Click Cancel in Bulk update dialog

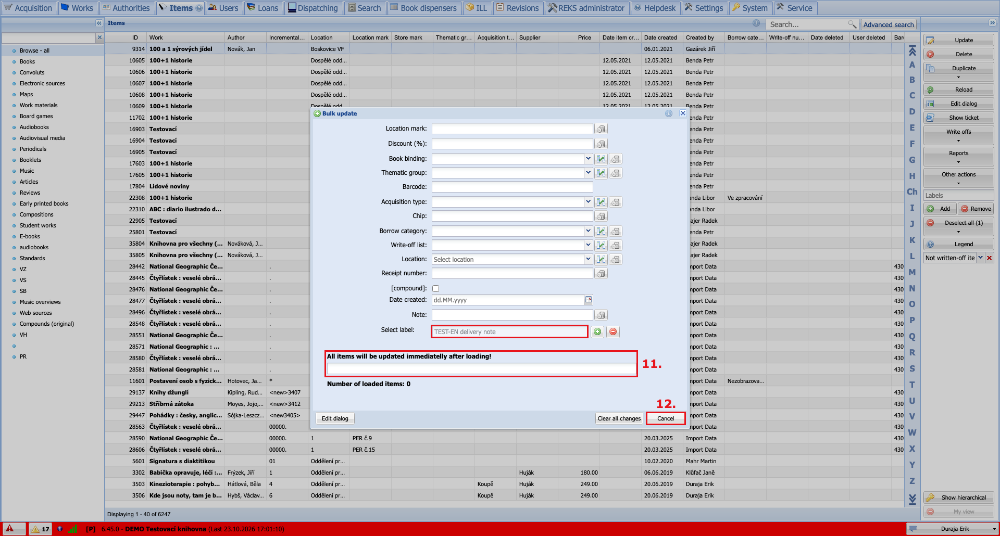coord(665,419)
